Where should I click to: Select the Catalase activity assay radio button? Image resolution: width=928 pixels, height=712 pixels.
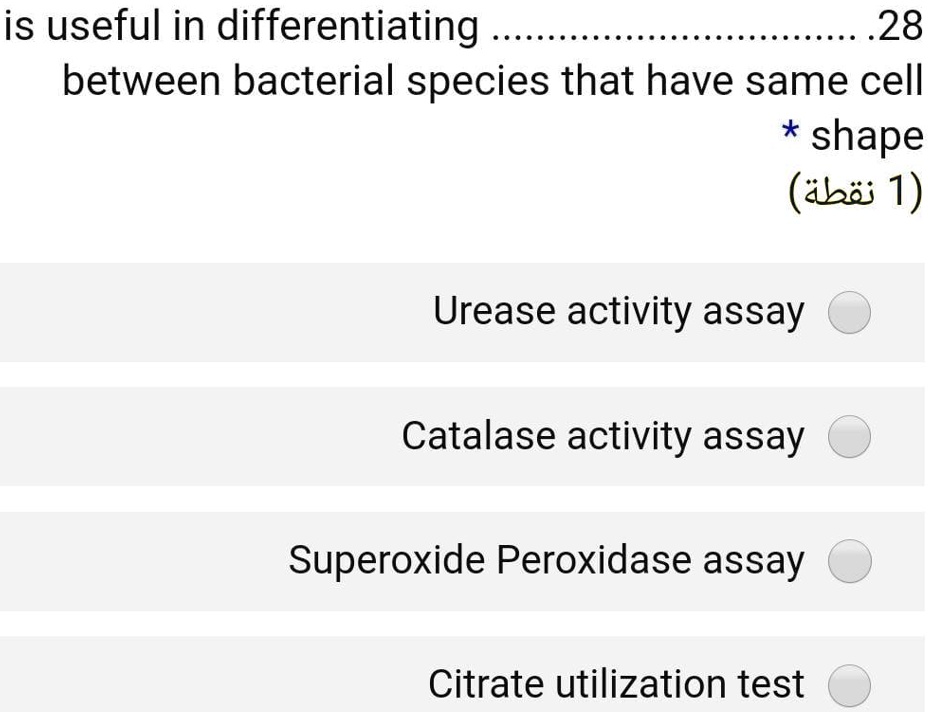(x=849, y=437)
